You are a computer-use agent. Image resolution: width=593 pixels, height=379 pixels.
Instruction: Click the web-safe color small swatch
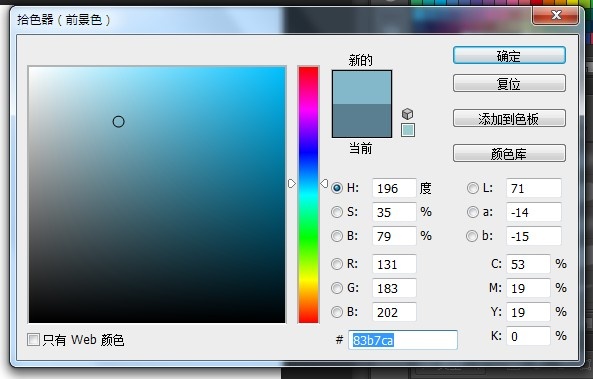pos(408,130)
